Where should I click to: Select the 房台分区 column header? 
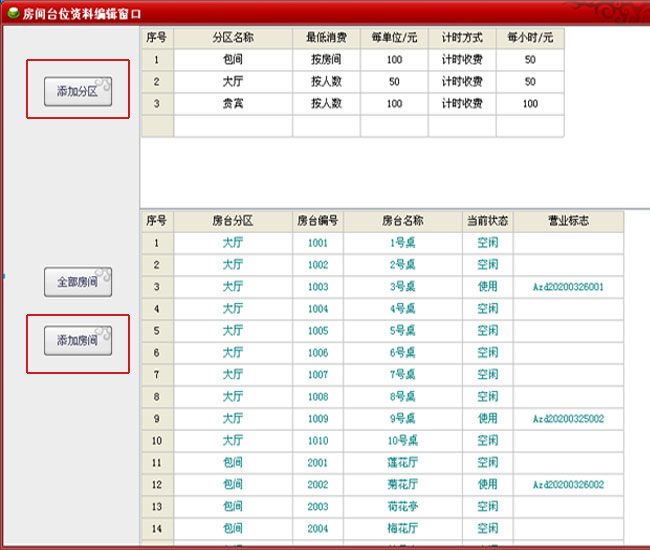tap(233, 221)
